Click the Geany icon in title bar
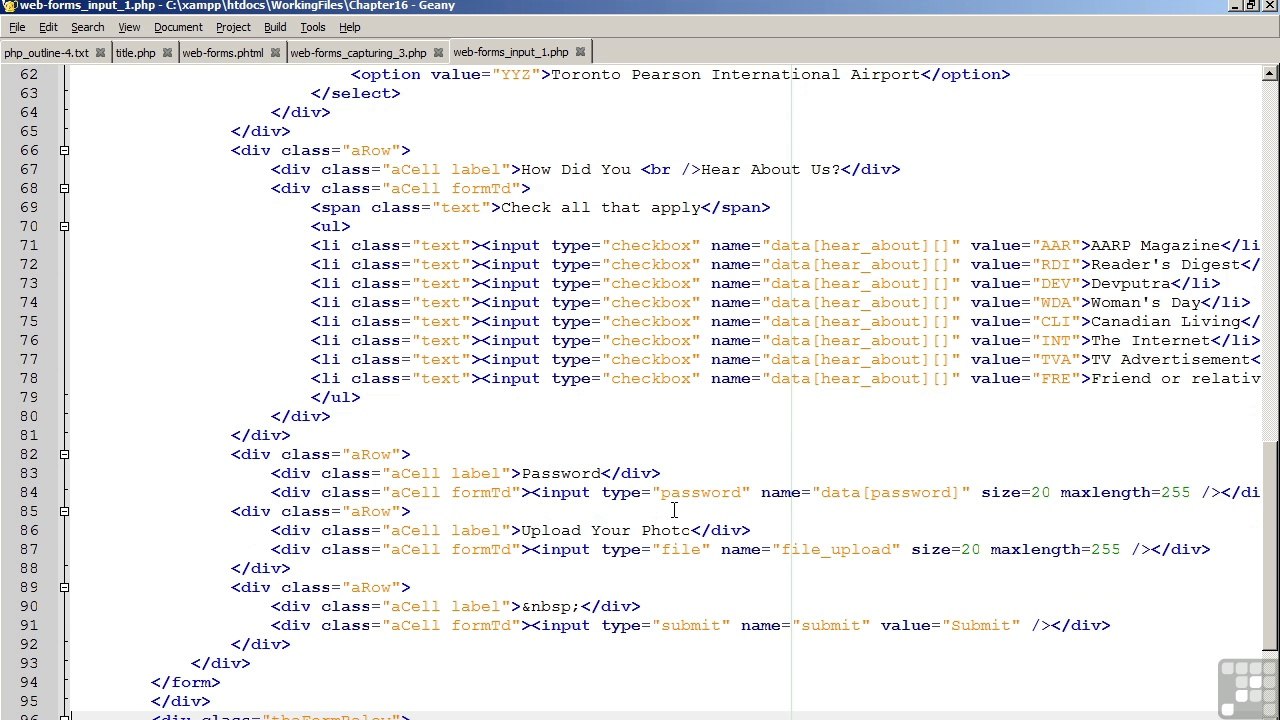Screen dimensions: 1280x720 tap(9, 6)
